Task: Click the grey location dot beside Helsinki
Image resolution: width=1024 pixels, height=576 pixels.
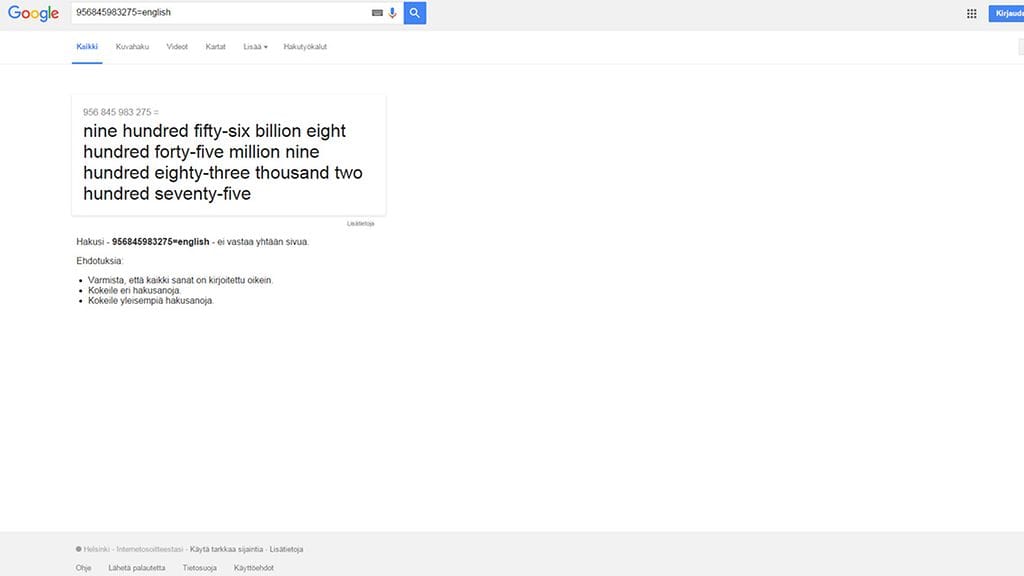Action: click(x=79, y=549)
